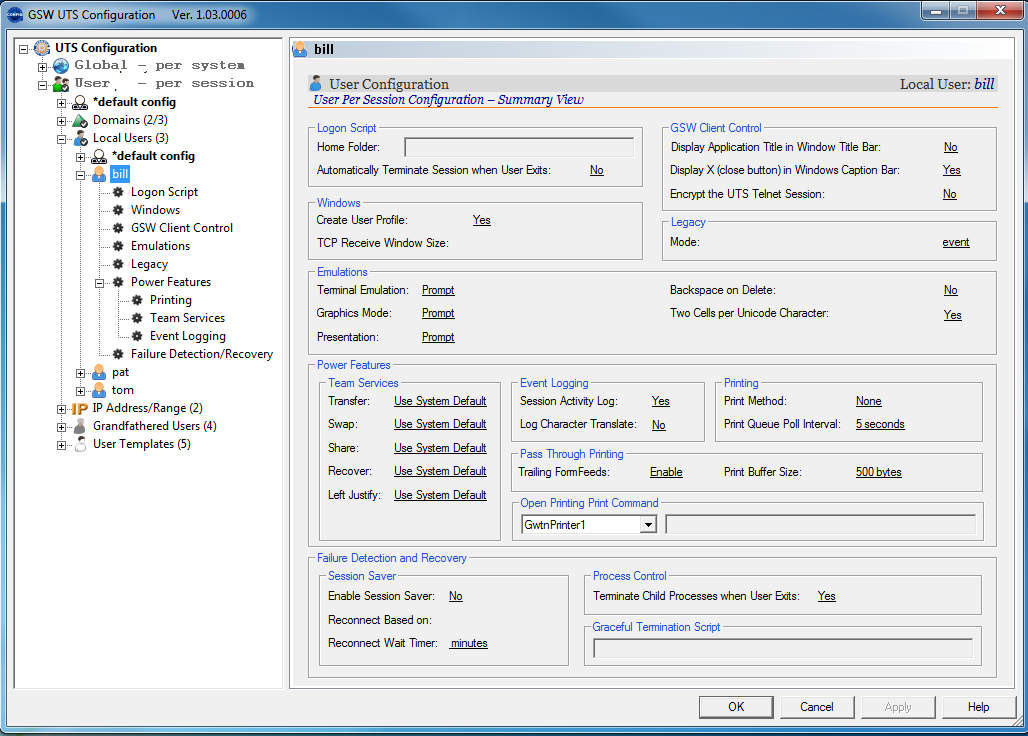Viewport: 1028px width, 736px height.
Task: Click the default config icon under User
Action: pos(80,102)
